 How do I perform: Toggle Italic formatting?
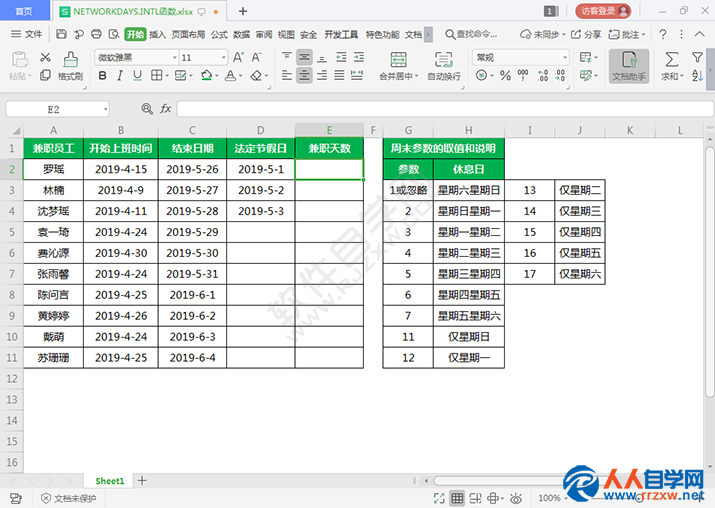tap(120, 75)
